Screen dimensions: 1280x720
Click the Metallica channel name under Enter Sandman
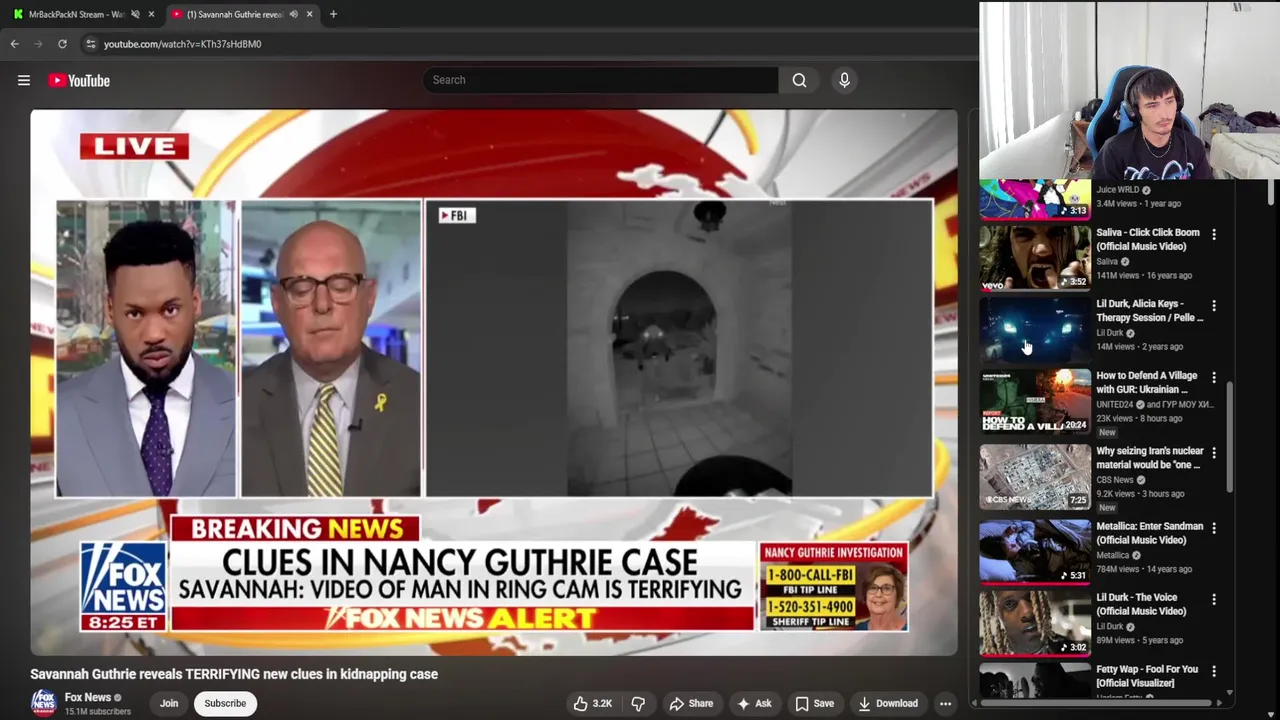pyautogui.click(x=1112, y=555)
